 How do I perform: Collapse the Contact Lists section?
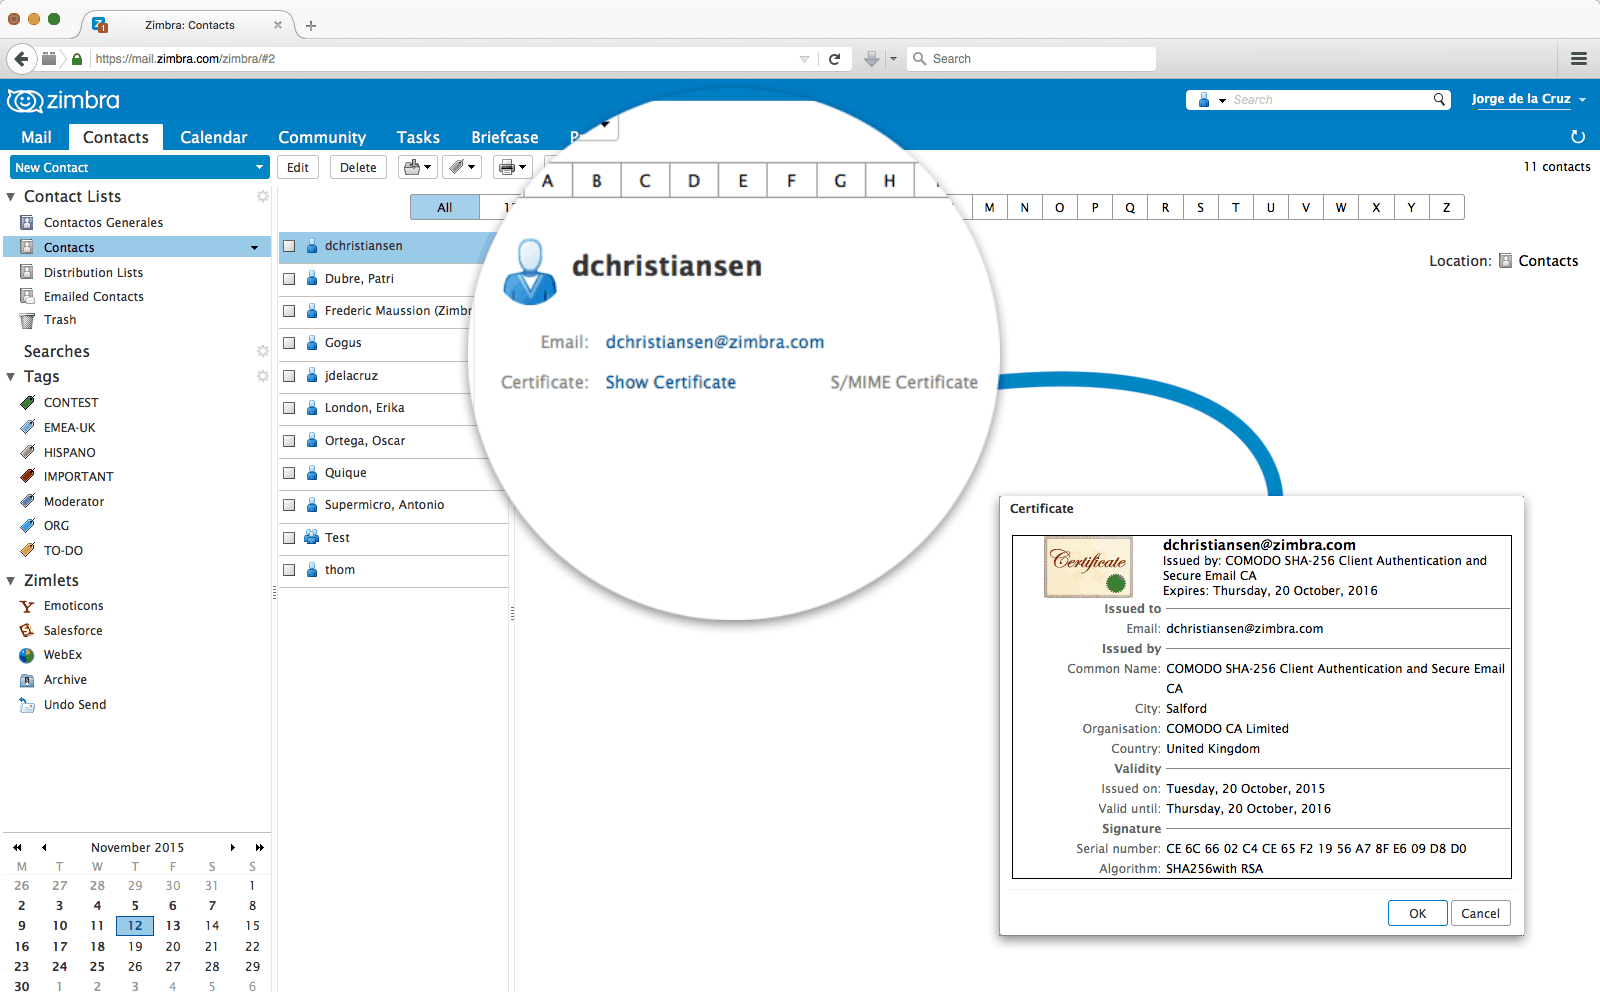point(11,197)
